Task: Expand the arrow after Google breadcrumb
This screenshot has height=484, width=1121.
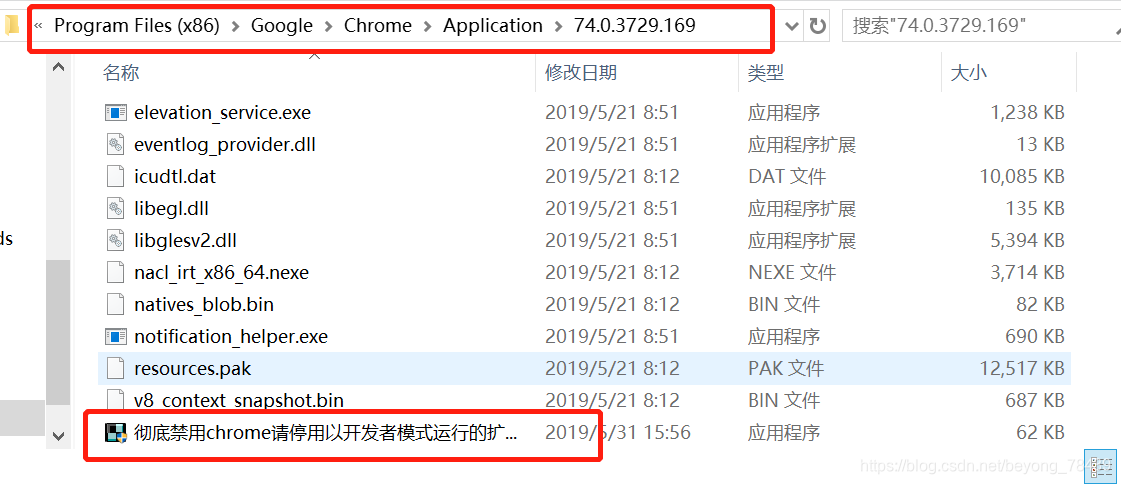Action: point(328,26)
